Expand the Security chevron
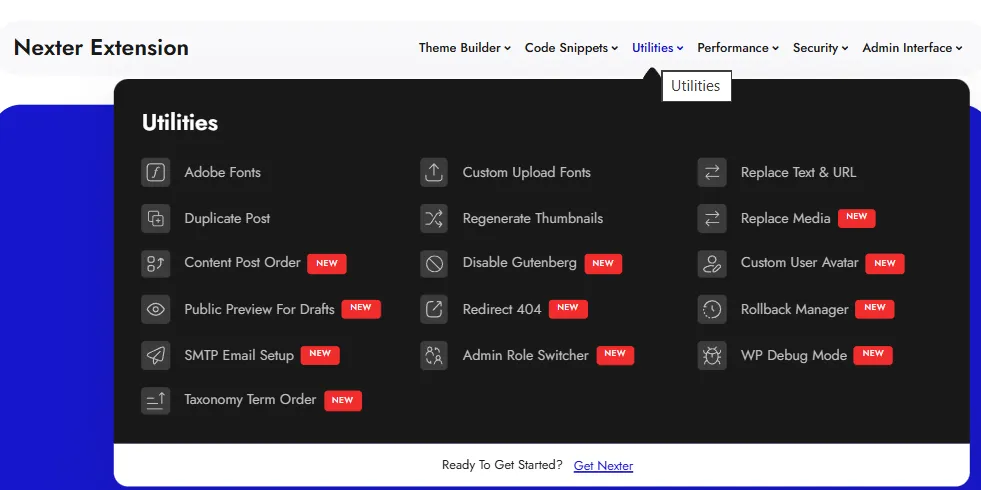Screen dimensions: 981x490 [845, 48]
